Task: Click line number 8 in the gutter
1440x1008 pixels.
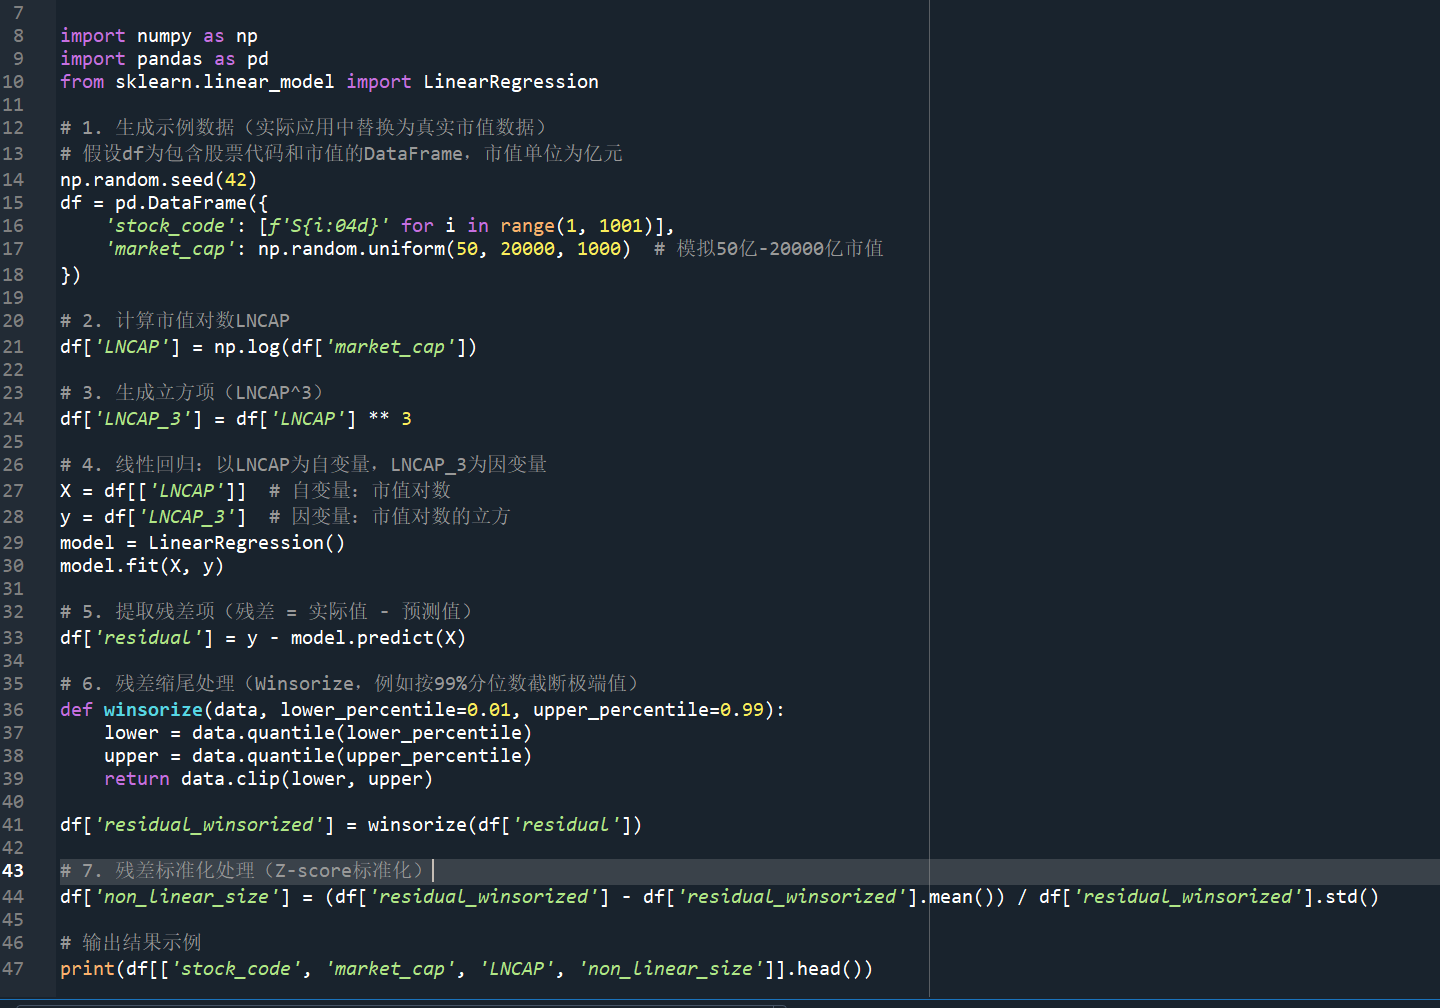Action: (x=18, y=36)
